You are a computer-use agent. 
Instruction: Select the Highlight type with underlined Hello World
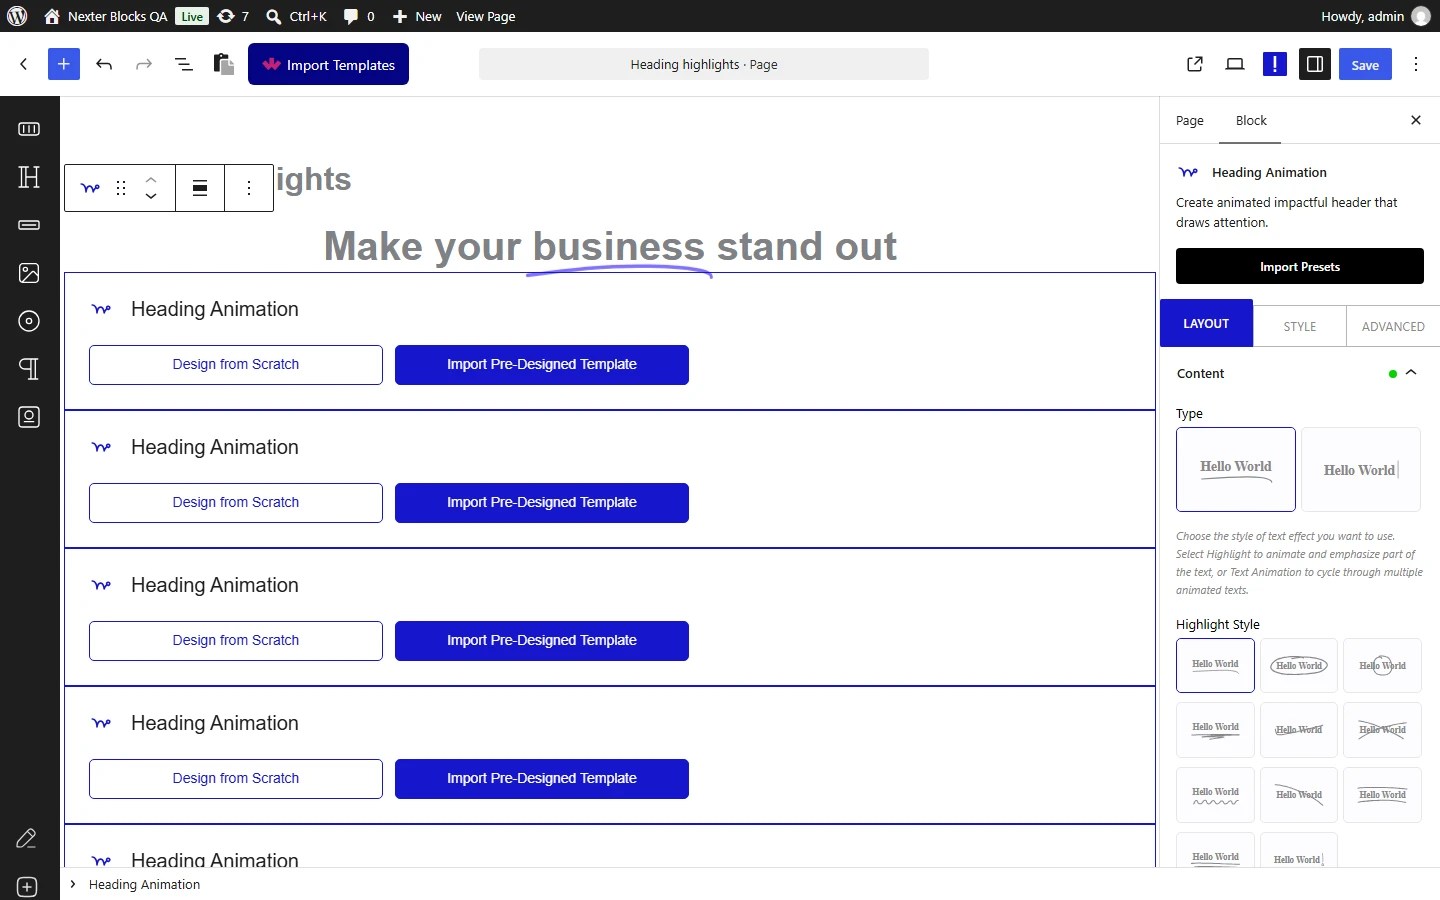pyautogui.click(x=1236, y=469)
